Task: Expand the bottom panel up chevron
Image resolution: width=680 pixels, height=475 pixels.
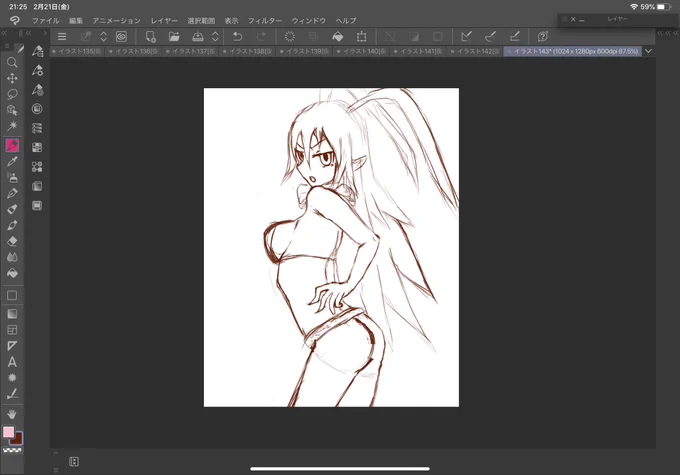Action: pos(56,453)
